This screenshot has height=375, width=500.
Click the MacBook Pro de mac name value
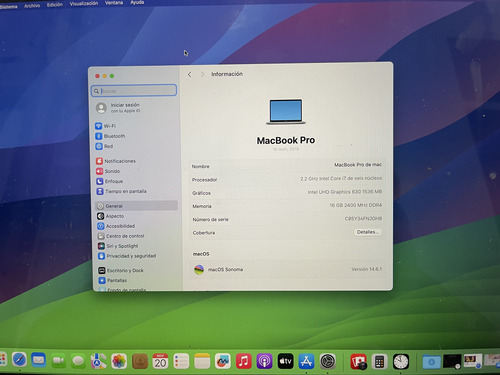pyautogui.click(x=358, y=165)
